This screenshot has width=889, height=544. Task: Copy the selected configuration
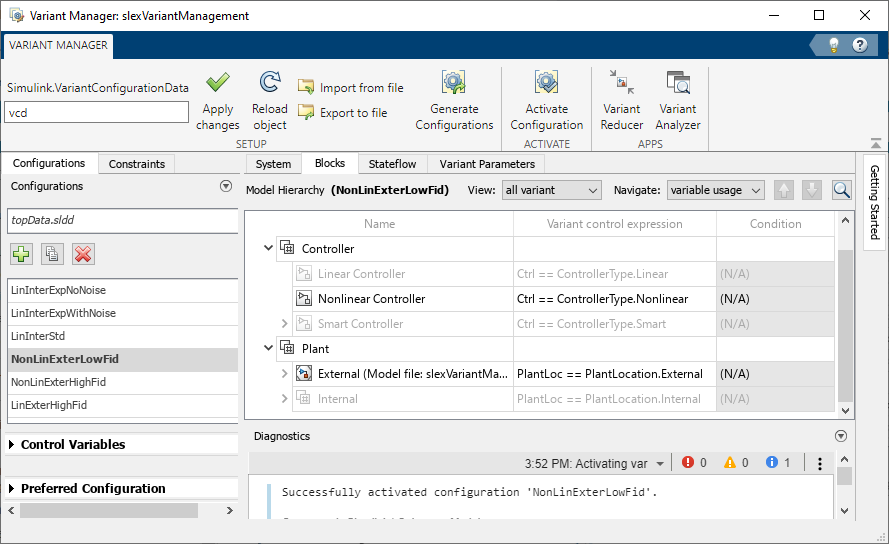52,254
